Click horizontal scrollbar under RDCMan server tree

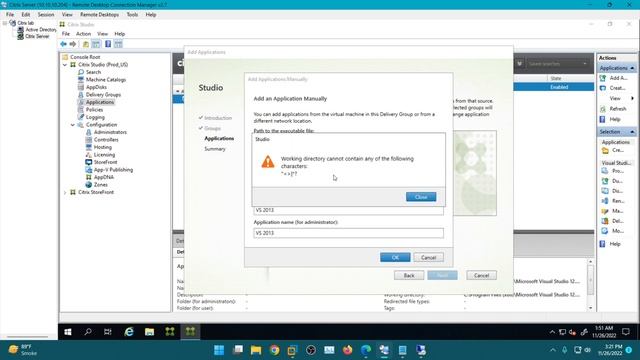(x=28, y=337)
